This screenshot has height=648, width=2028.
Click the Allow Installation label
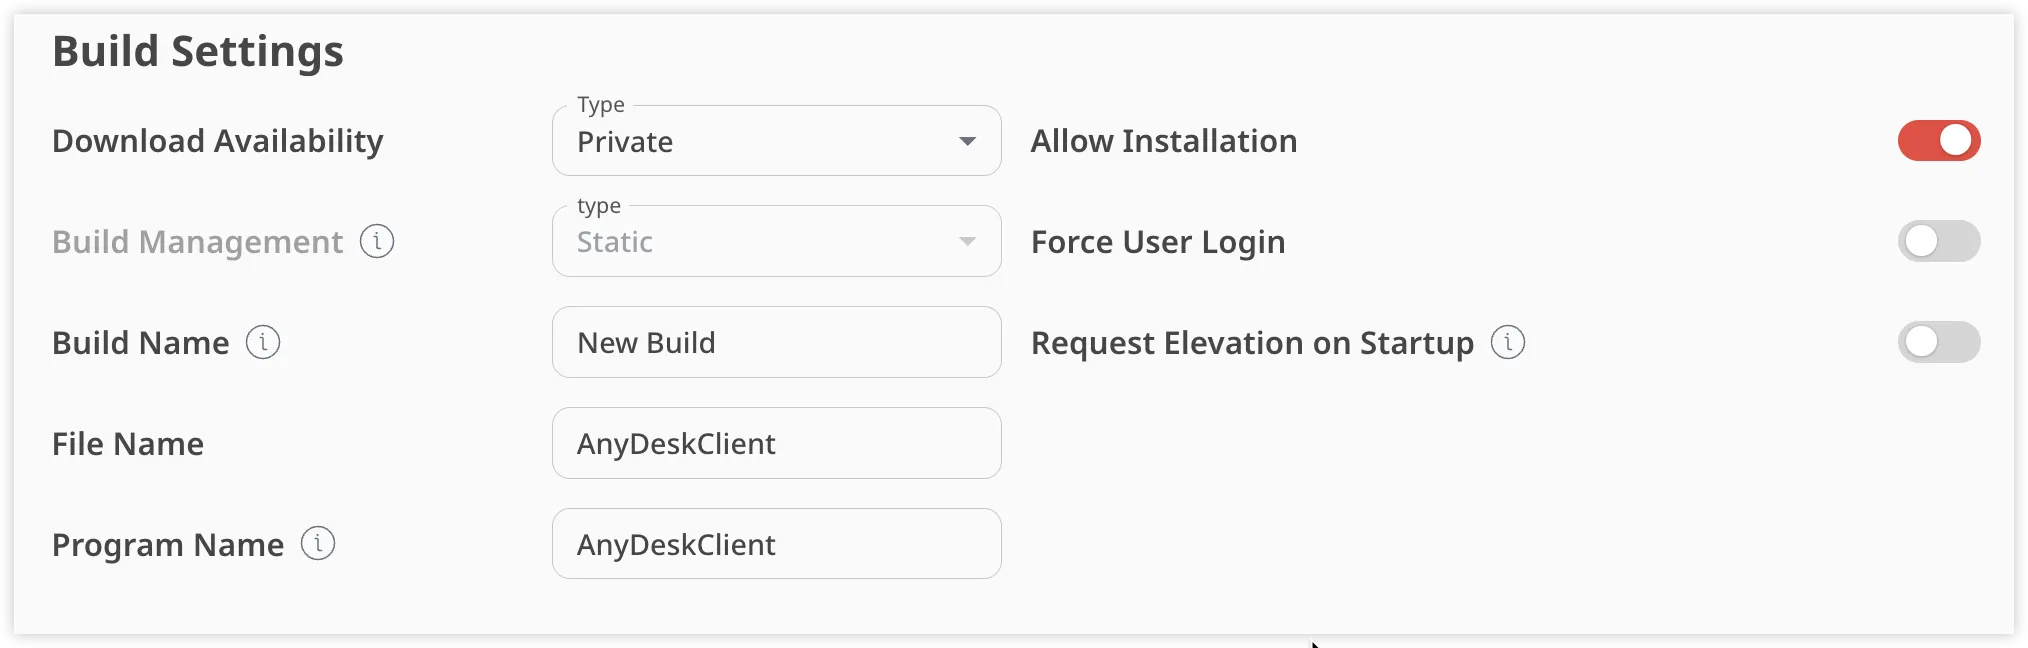pyautogui.click(x=1163, y=141)
